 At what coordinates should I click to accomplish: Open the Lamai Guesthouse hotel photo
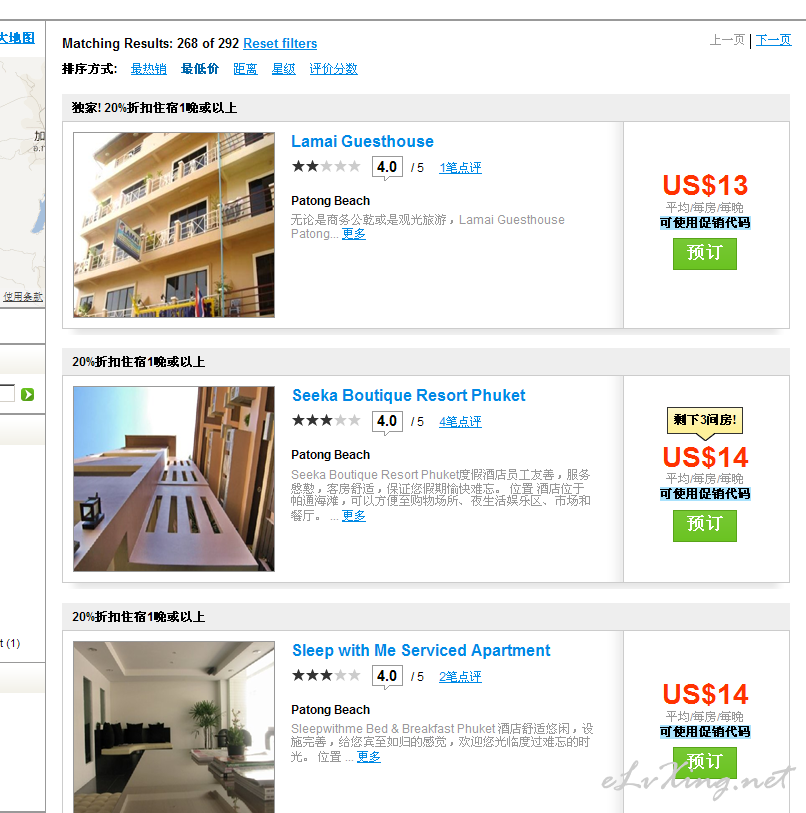[x=174, y=225]
